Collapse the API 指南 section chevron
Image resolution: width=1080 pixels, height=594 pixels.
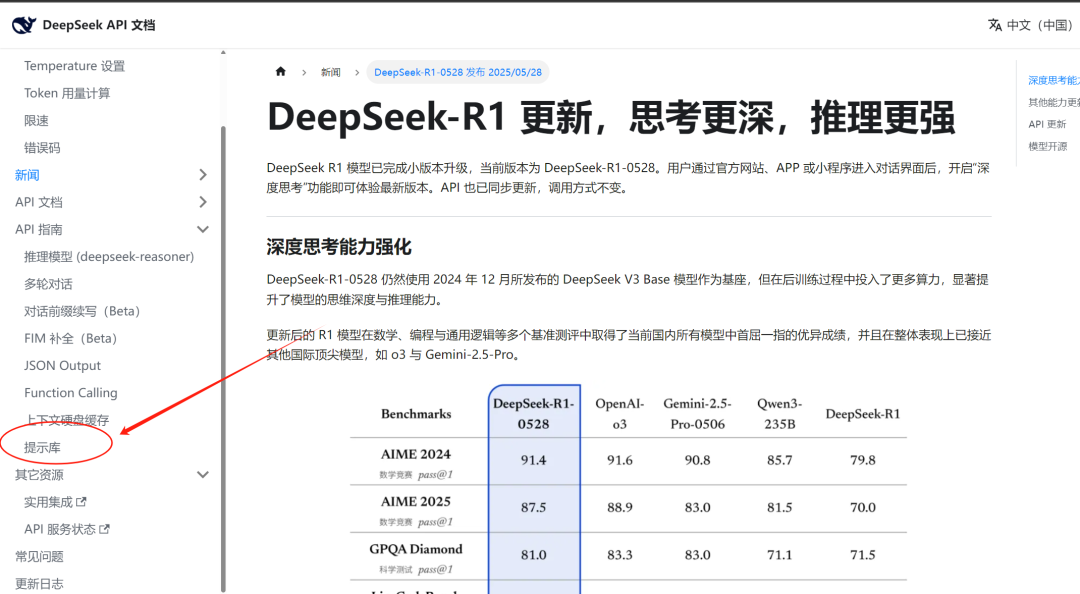click(202, 229)
